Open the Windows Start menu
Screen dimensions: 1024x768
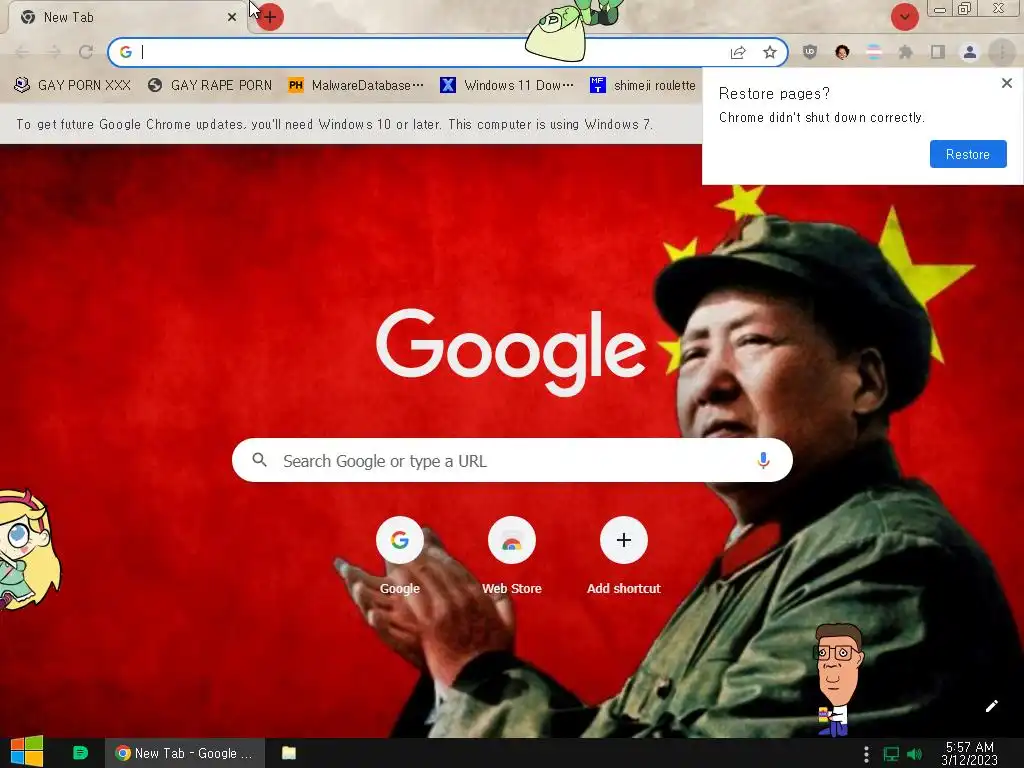click(x=27, y=752)
